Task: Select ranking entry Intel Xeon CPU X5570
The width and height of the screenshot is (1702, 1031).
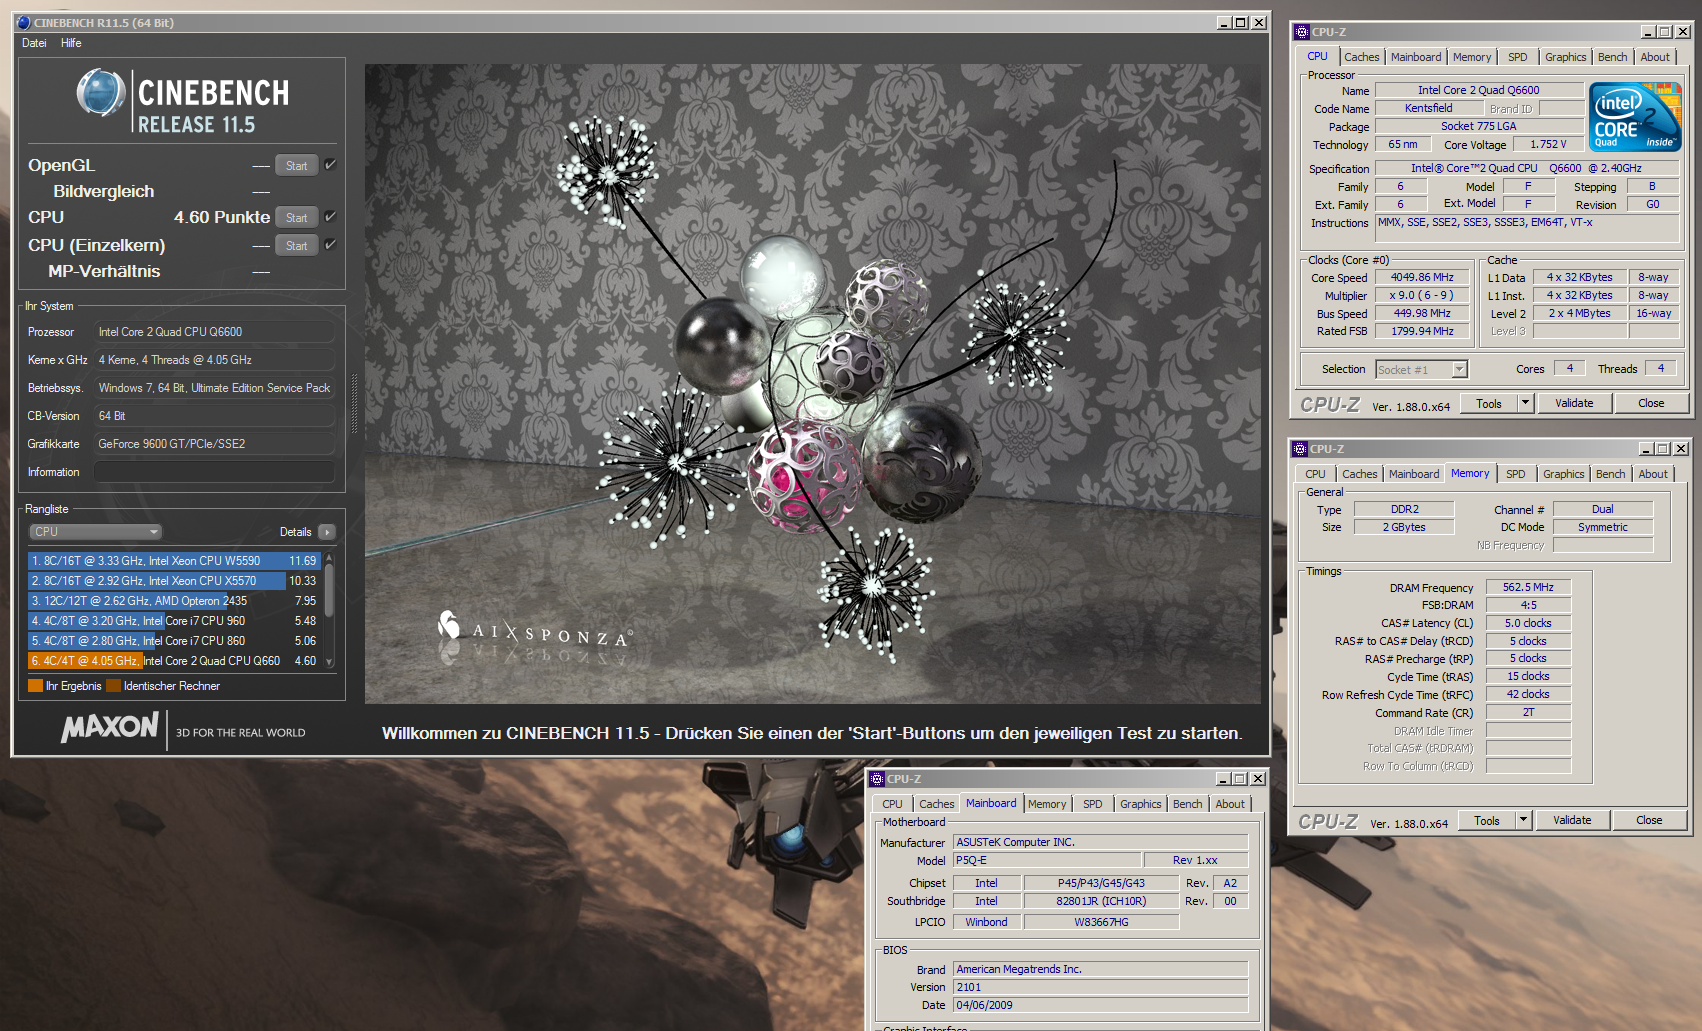Action: (174, 581)
